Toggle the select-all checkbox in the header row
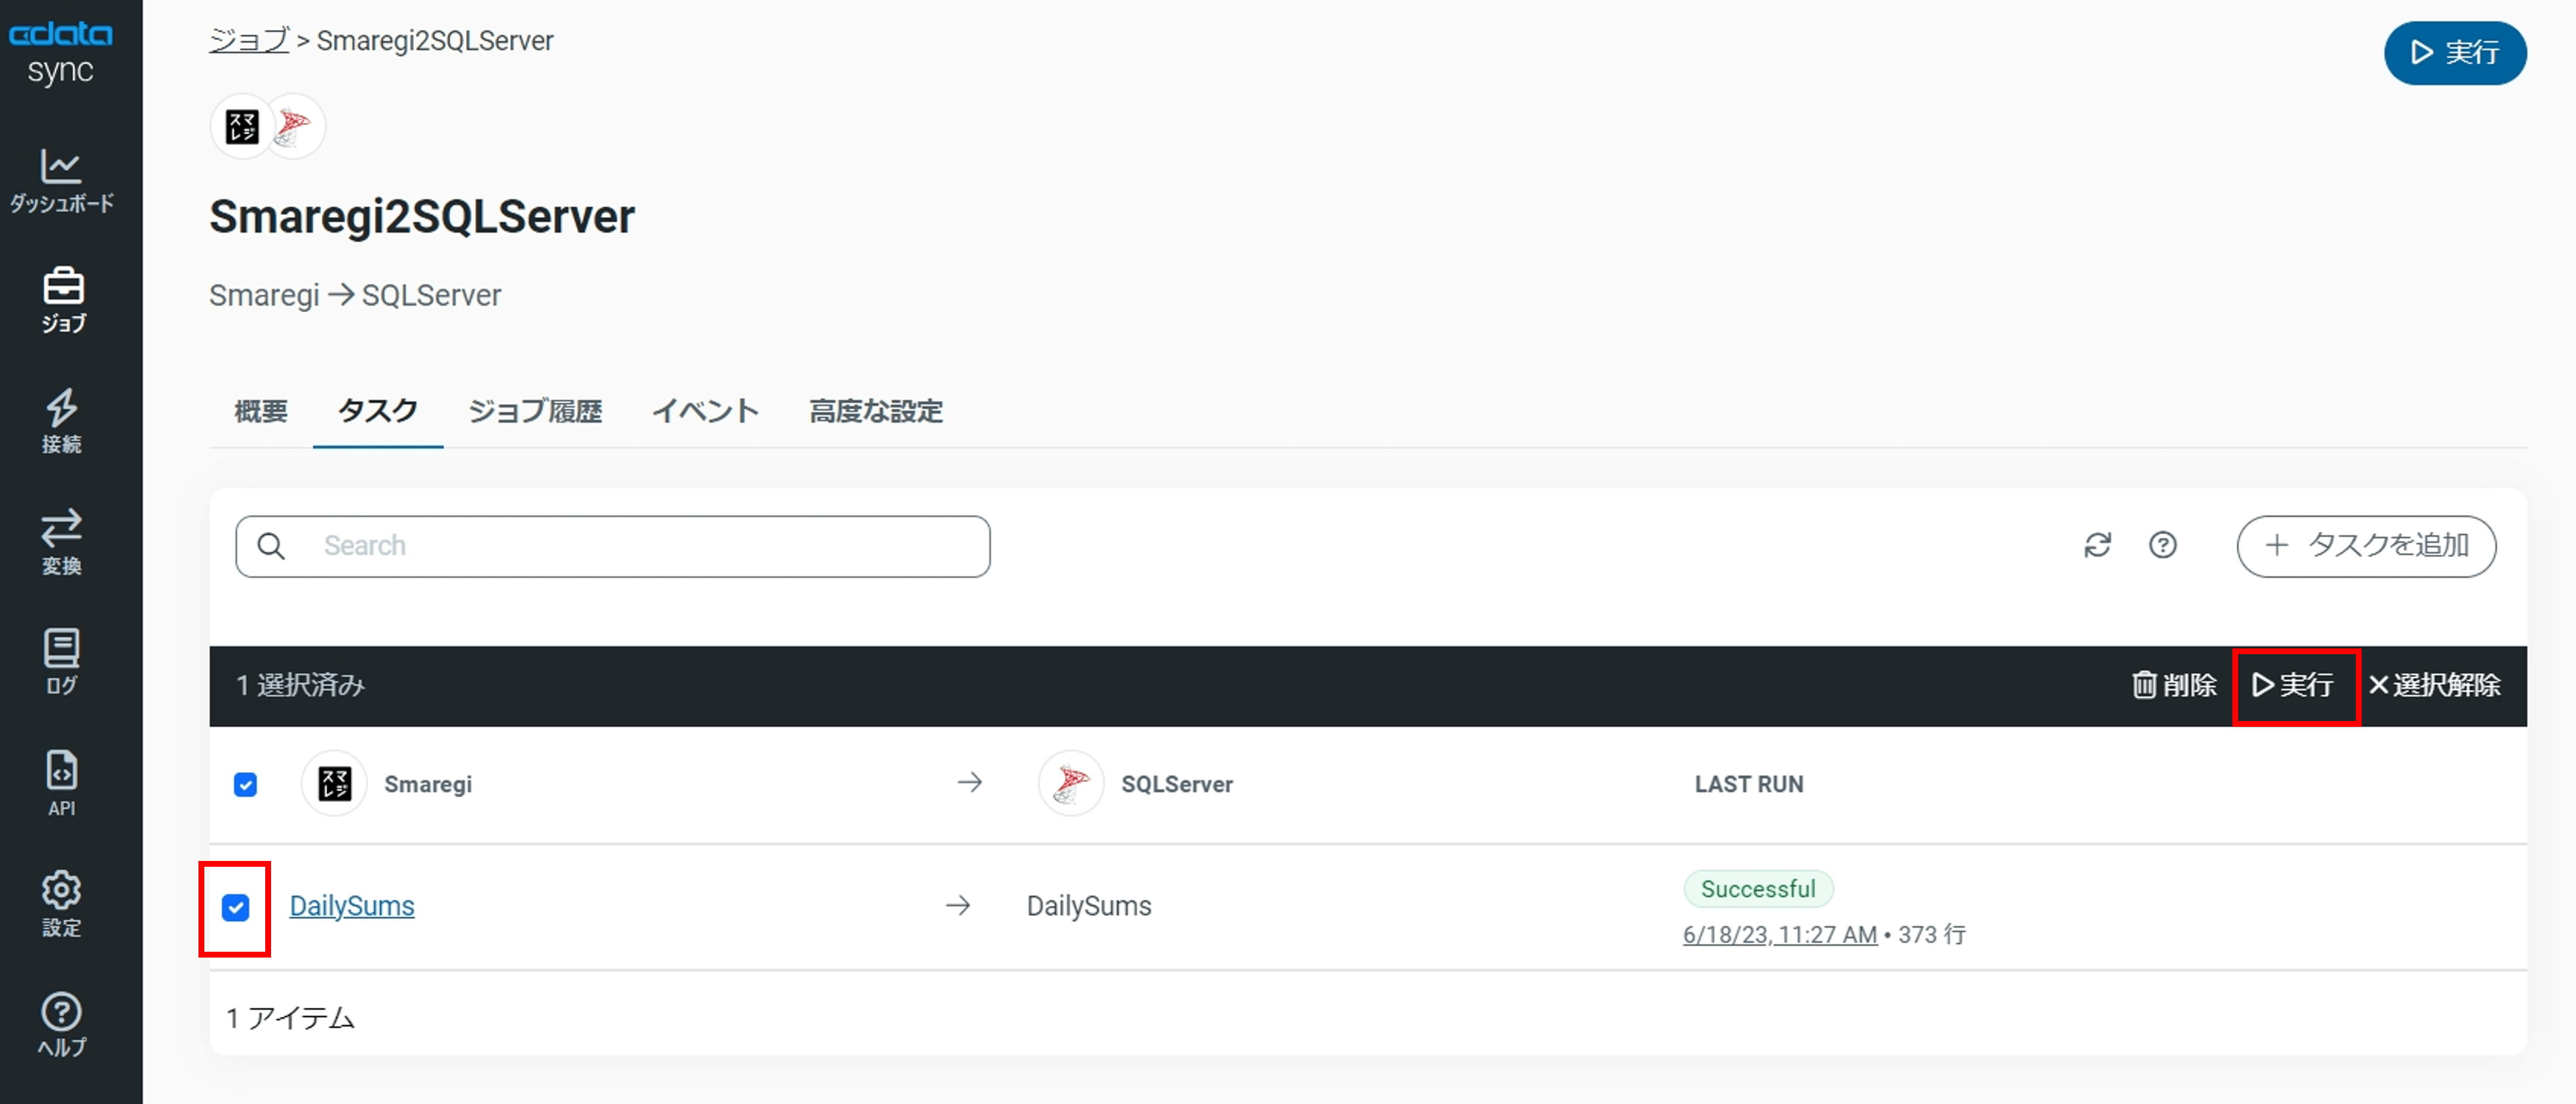Image resolution: width=2576 pixels, height=1104 pixels. coord(245,784)
